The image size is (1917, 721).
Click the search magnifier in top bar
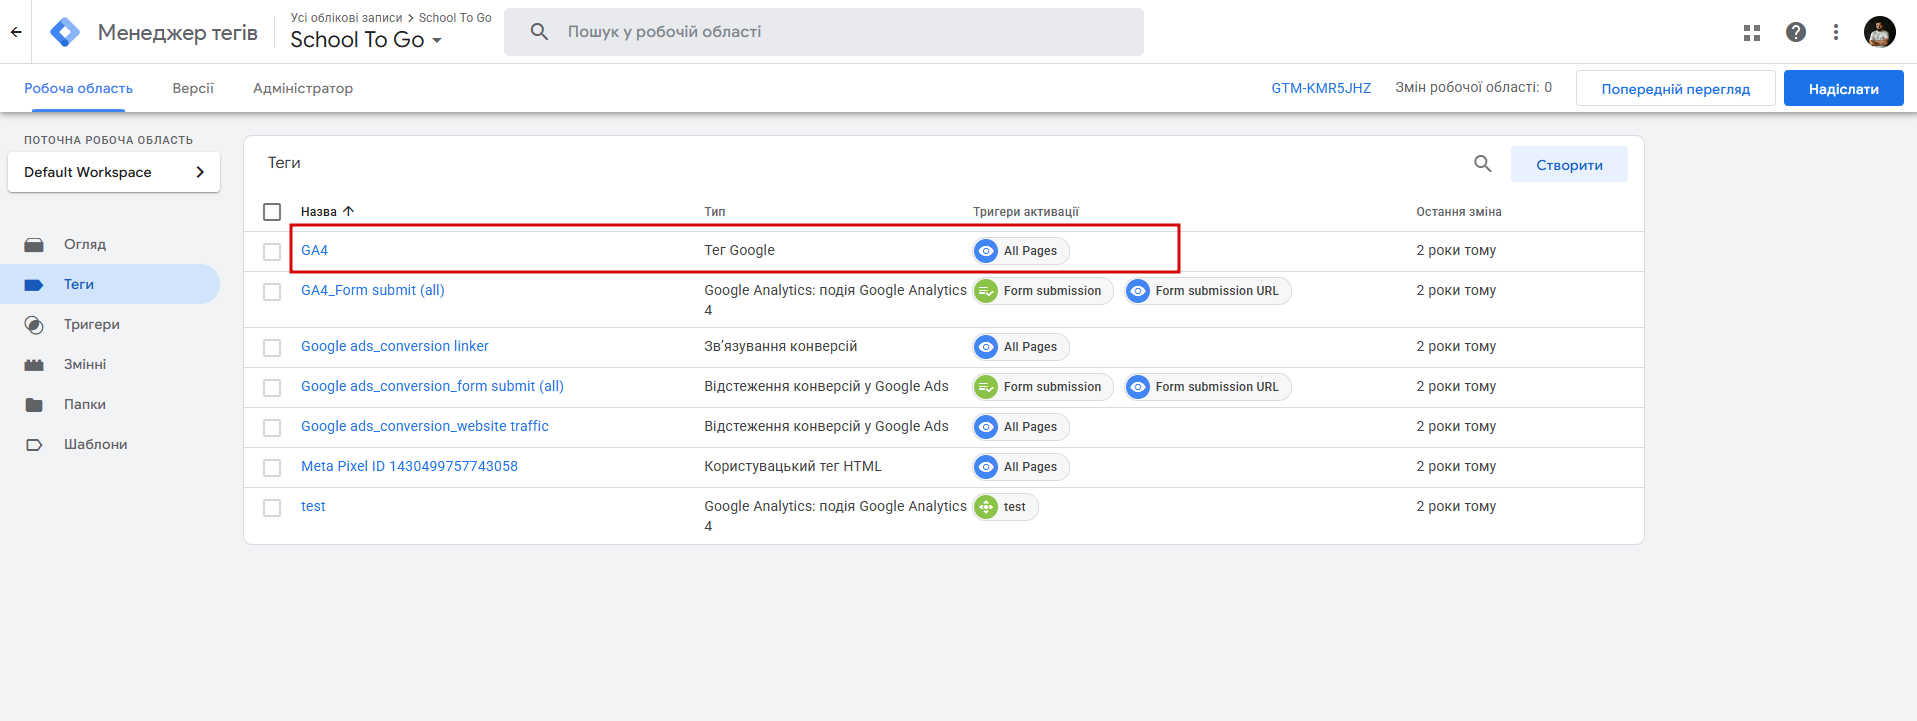(x=539, y=32)
